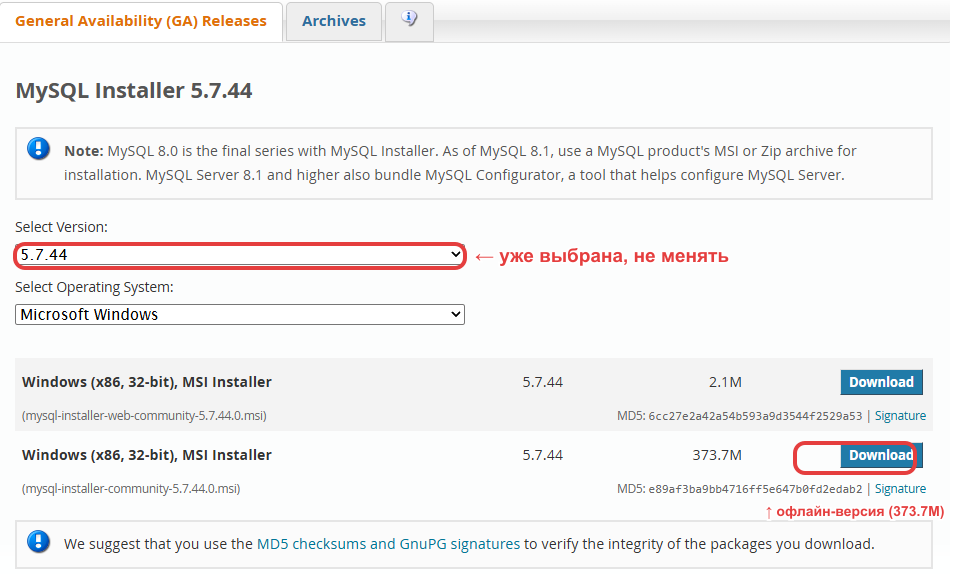Click MD5 hash 6cc27e2a42a54b593a9d3544f2529a53
958x574 pixels.
[x=755, y=416]
